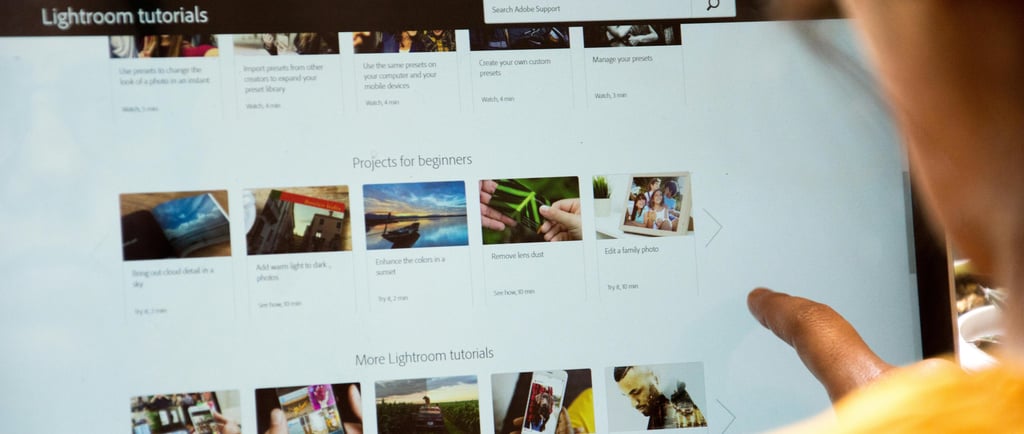Open the green field landscape thumbnail
The height and width of the screenshot is (434, 1024).
(x=427, y=405)
